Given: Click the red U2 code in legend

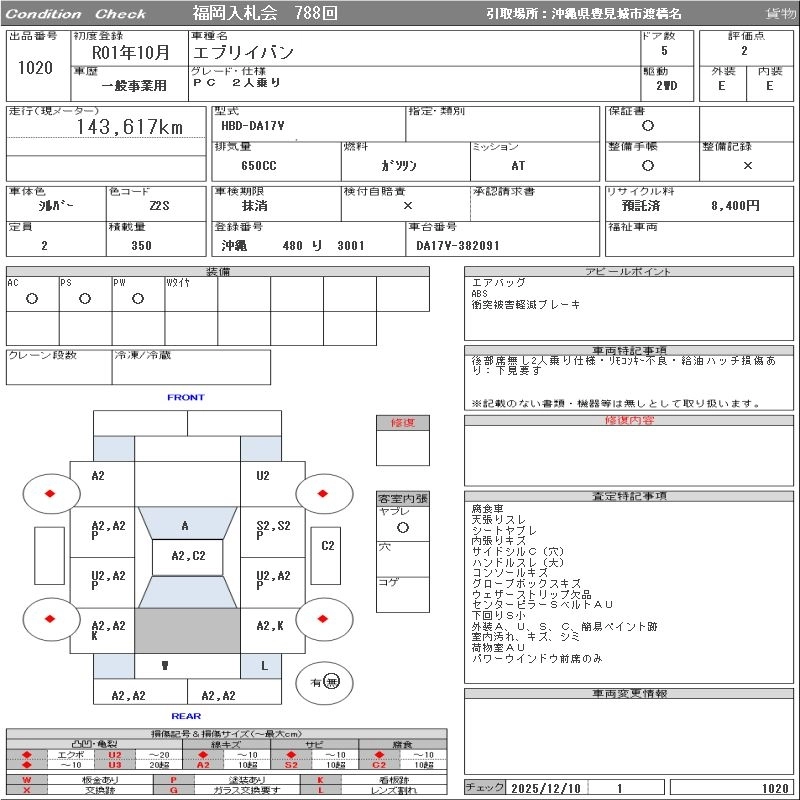Looking at the screenshot, I should (x=115, y=755).
